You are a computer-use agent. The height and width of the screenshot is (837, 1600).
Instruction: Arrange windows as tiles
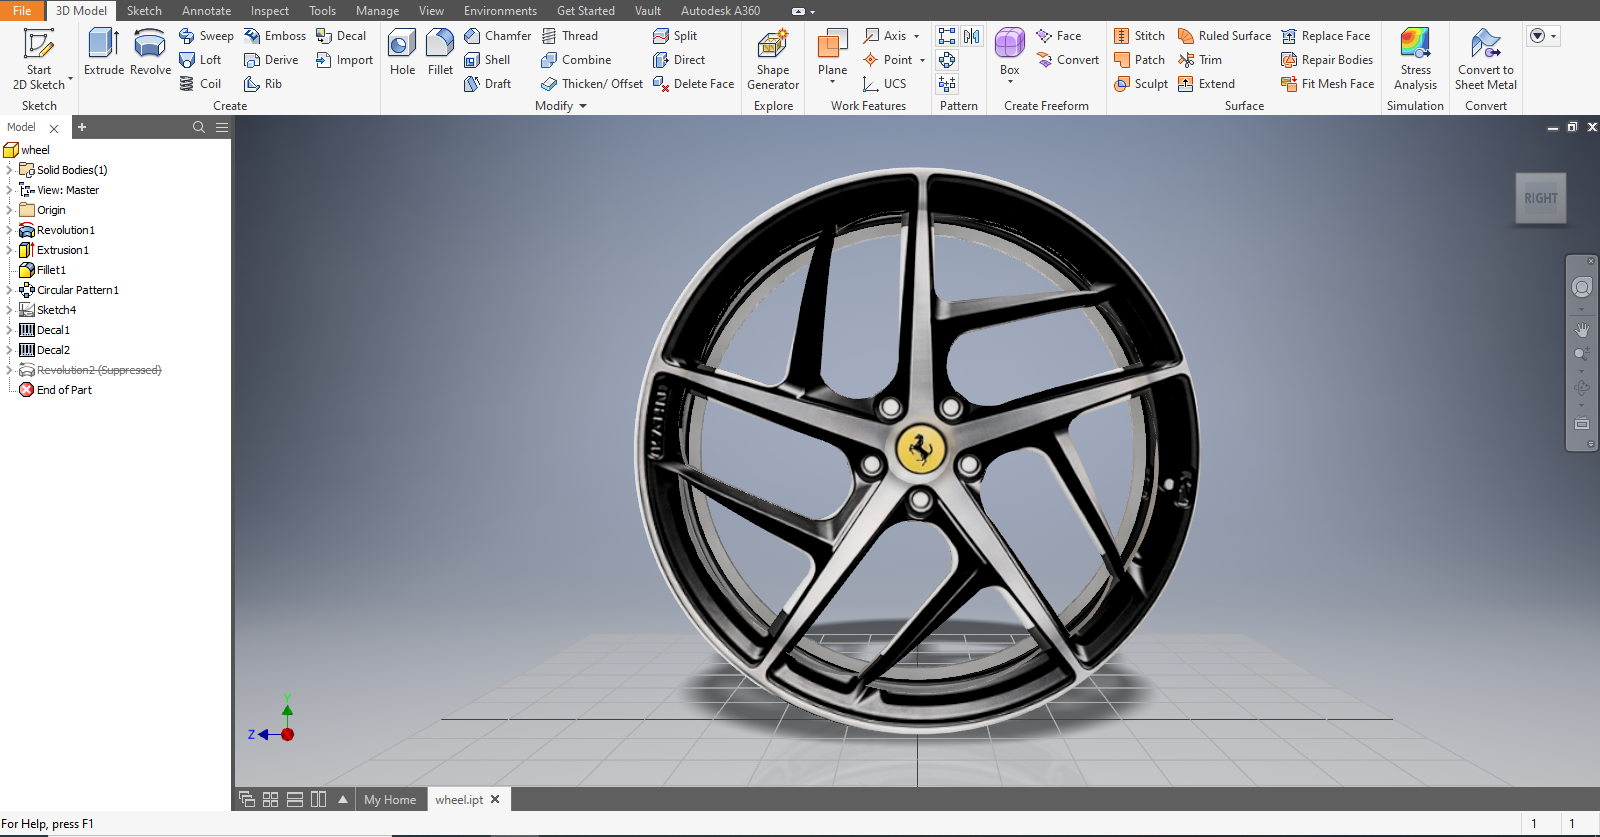pos(270,799)
